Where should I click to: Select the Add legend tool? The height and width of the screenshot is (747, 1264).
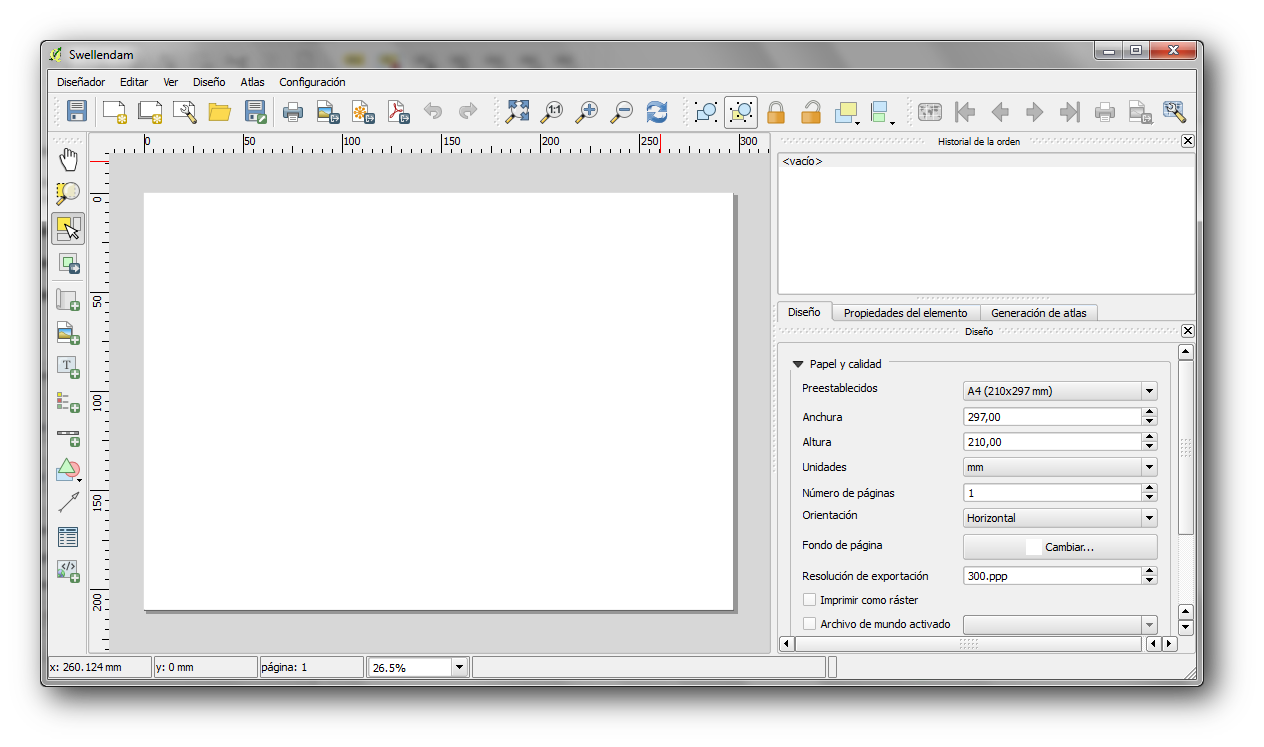pyautogui.click(x=68, y=401)
